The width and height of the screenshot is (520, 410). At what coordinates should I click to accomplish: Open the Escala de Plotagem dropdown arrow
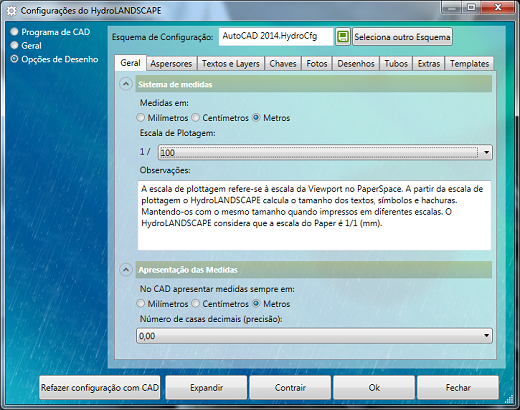[x=486, y=153]
